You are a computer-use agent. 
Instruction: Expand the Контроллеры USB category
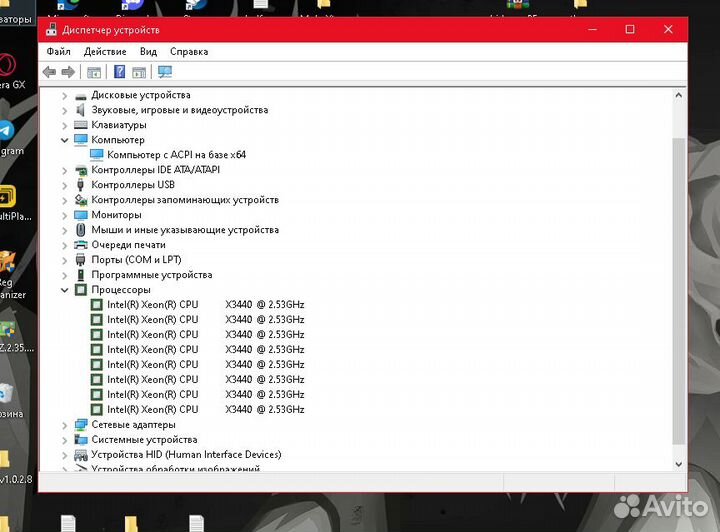(x=65, y=185)
